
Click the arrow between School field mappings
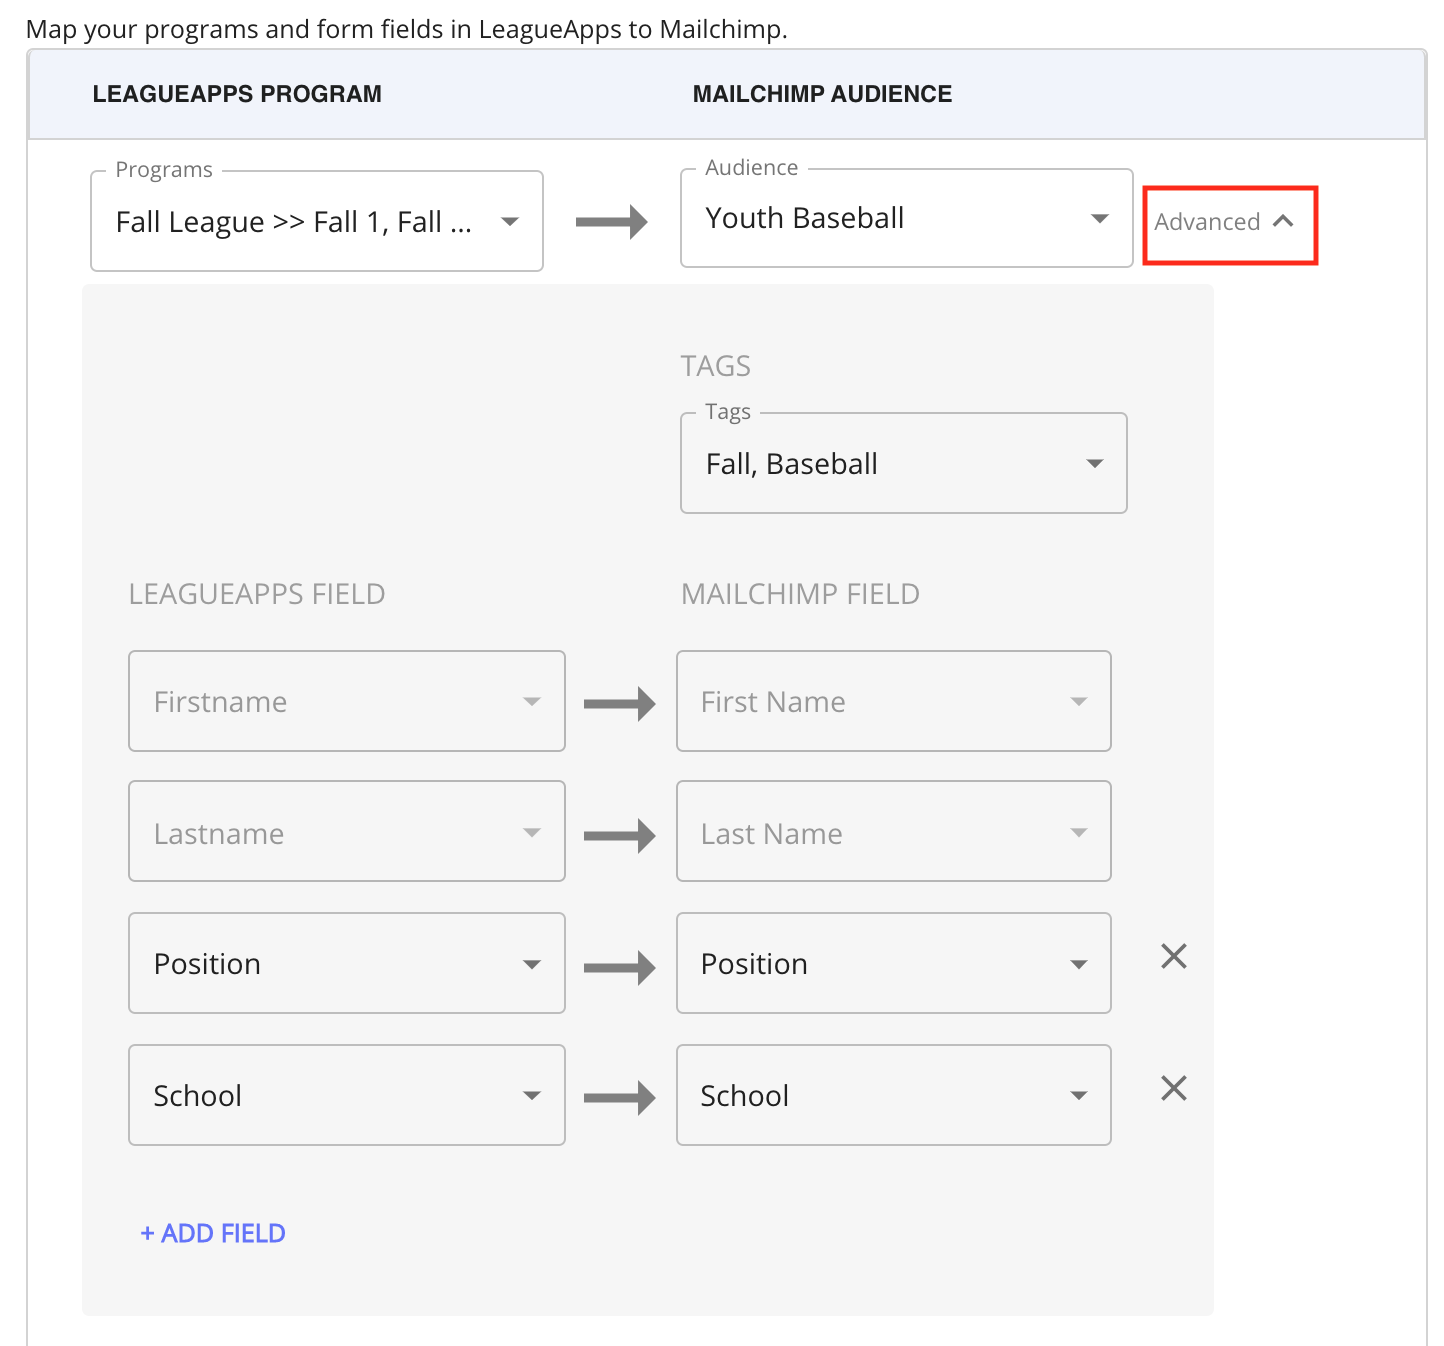[620, 1095]
